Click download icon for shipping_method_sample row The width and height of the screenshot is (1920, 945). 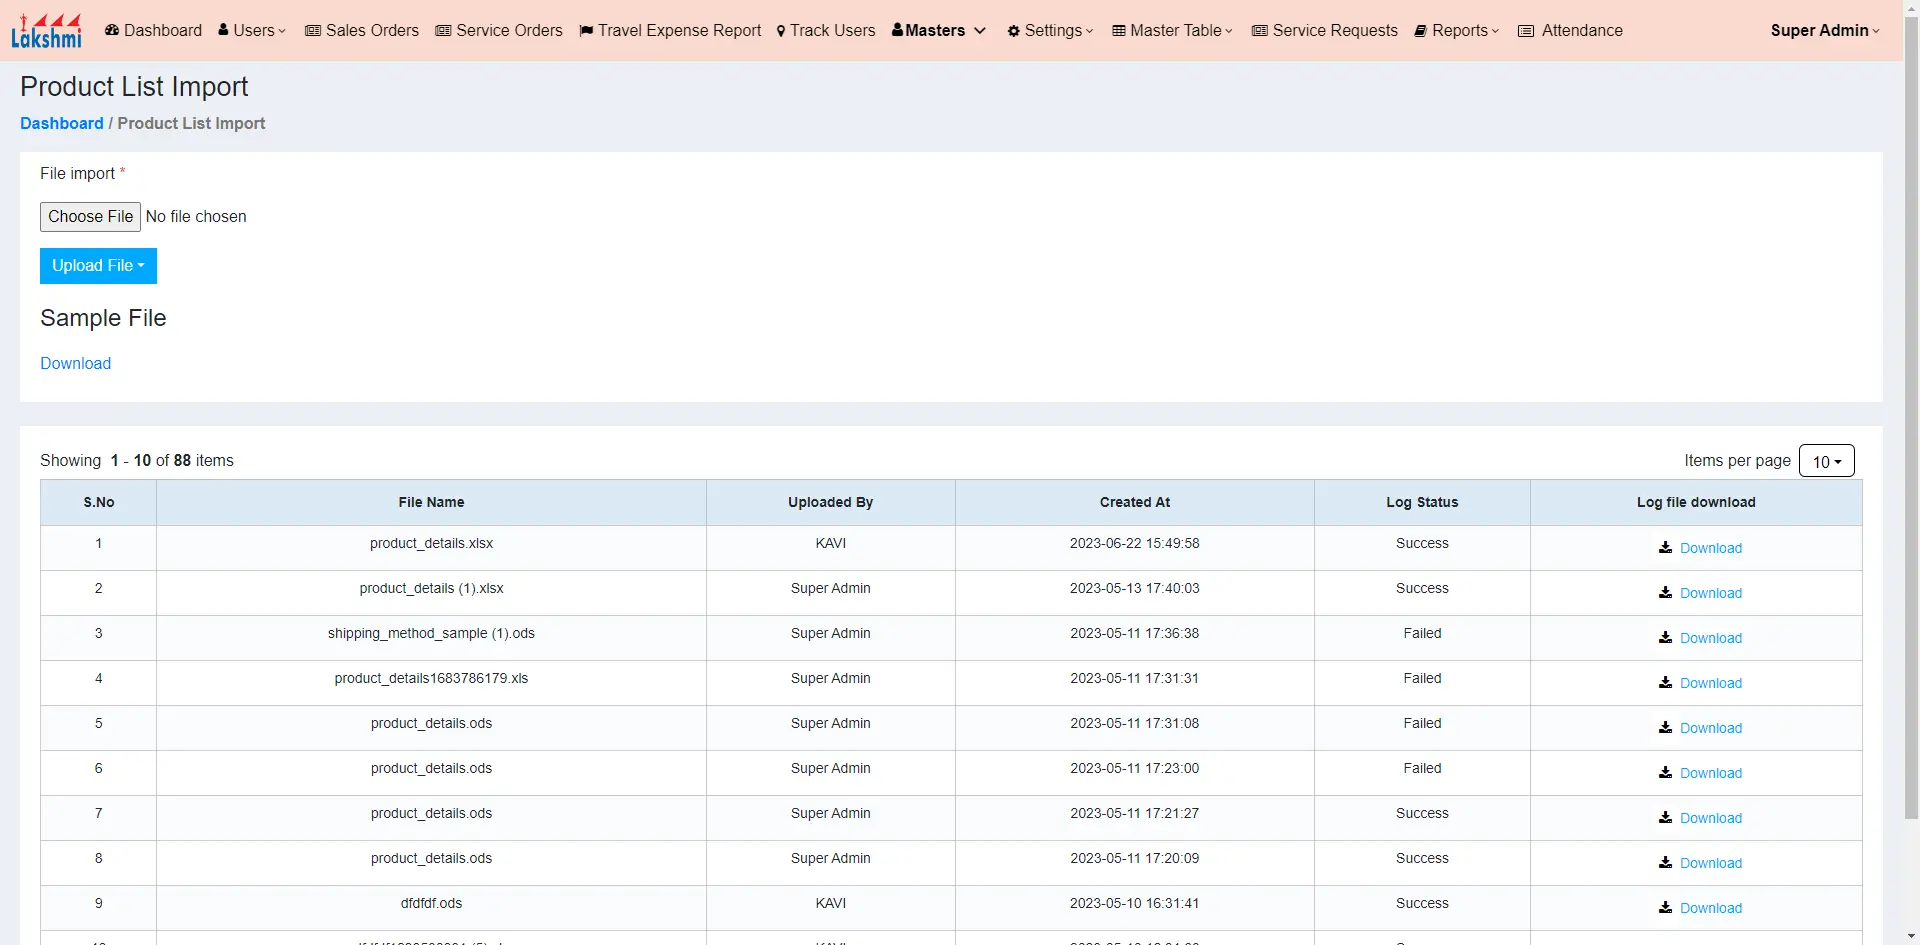(x=1665, y=638)
